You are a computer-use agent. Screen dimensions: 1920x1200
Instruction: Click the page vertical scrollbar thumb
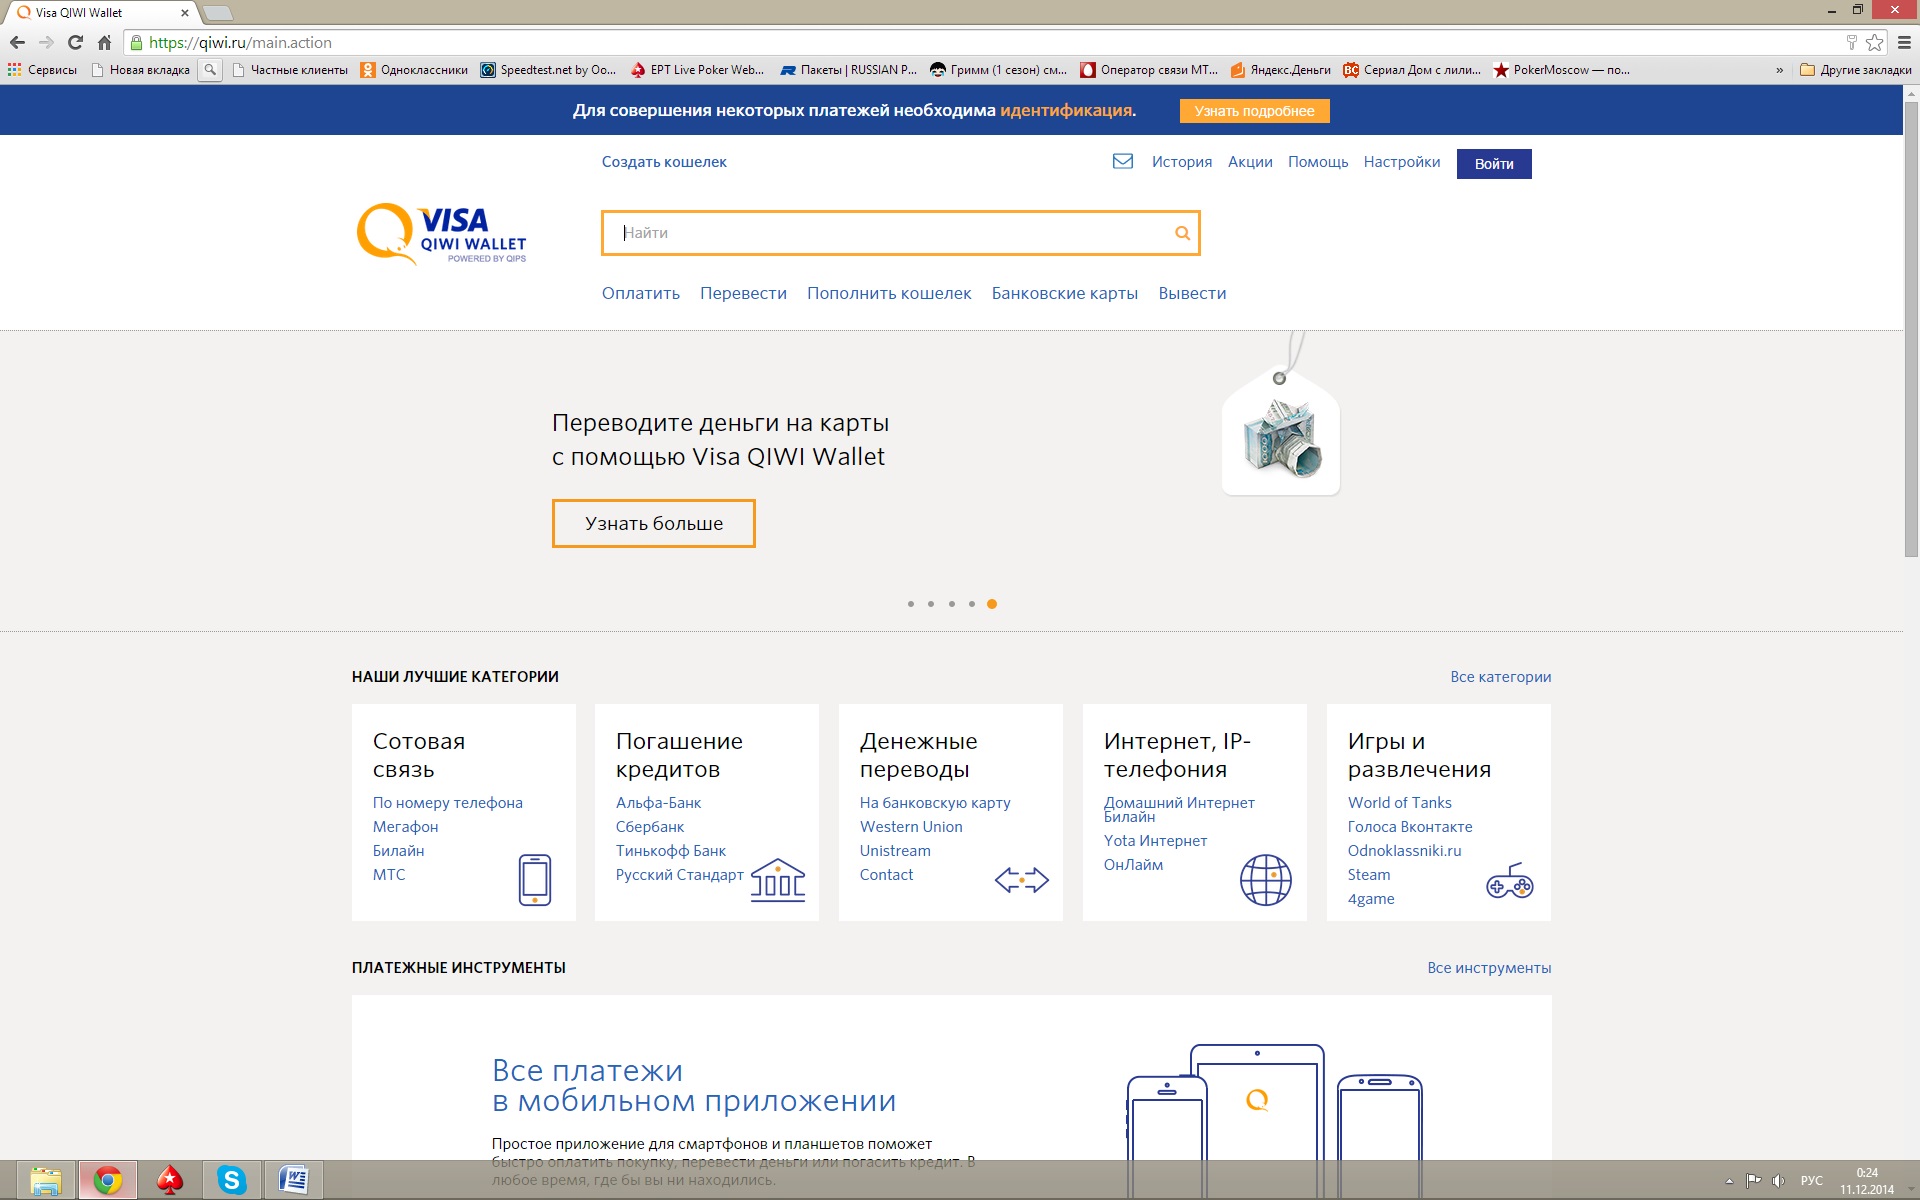pos(1911,330)
